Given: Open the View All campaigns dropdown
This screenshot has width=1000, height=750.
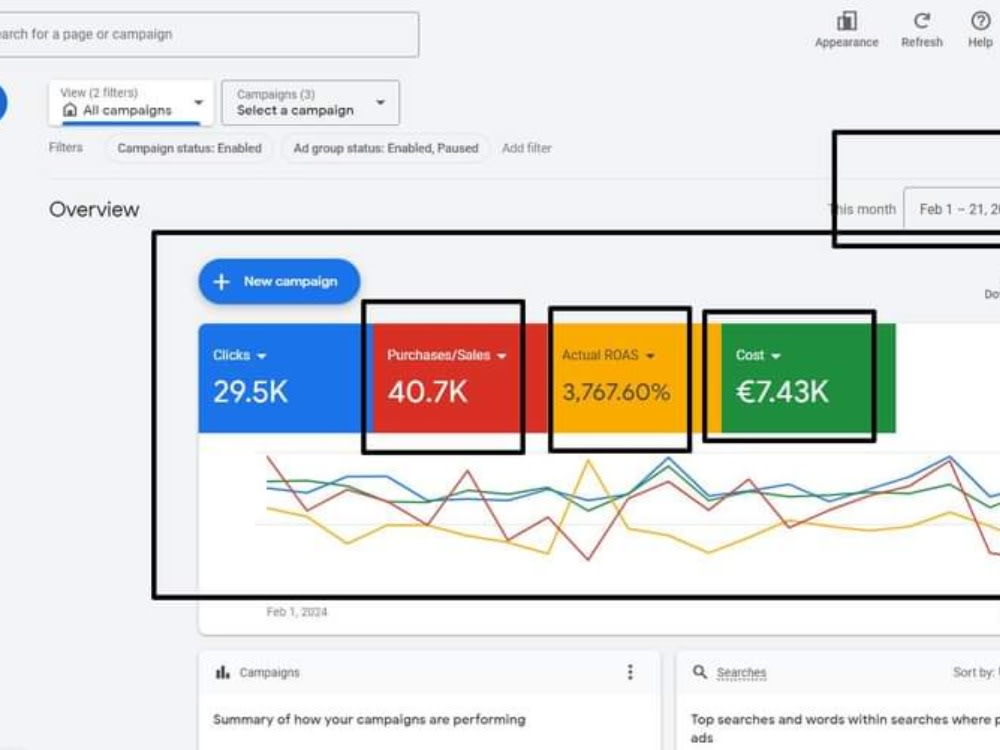Looking at the screenshot, I should (x=131, y=103).
